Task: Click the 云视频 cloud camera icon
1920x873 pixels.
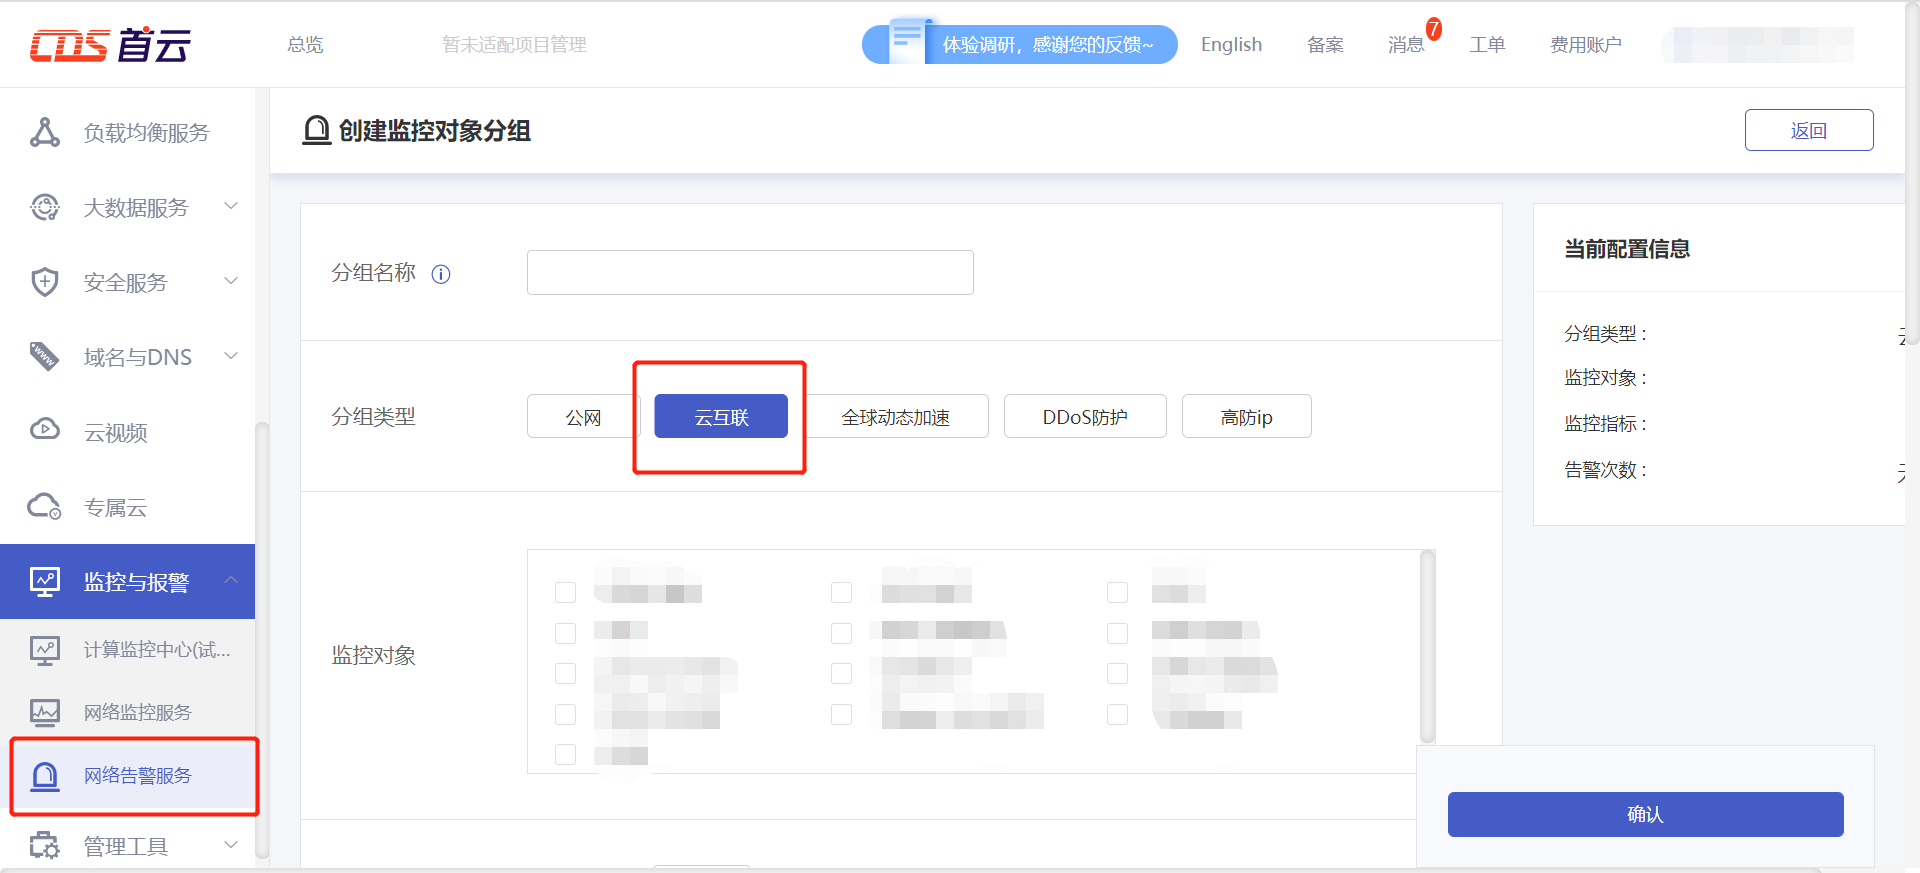Action: (45, 430)
